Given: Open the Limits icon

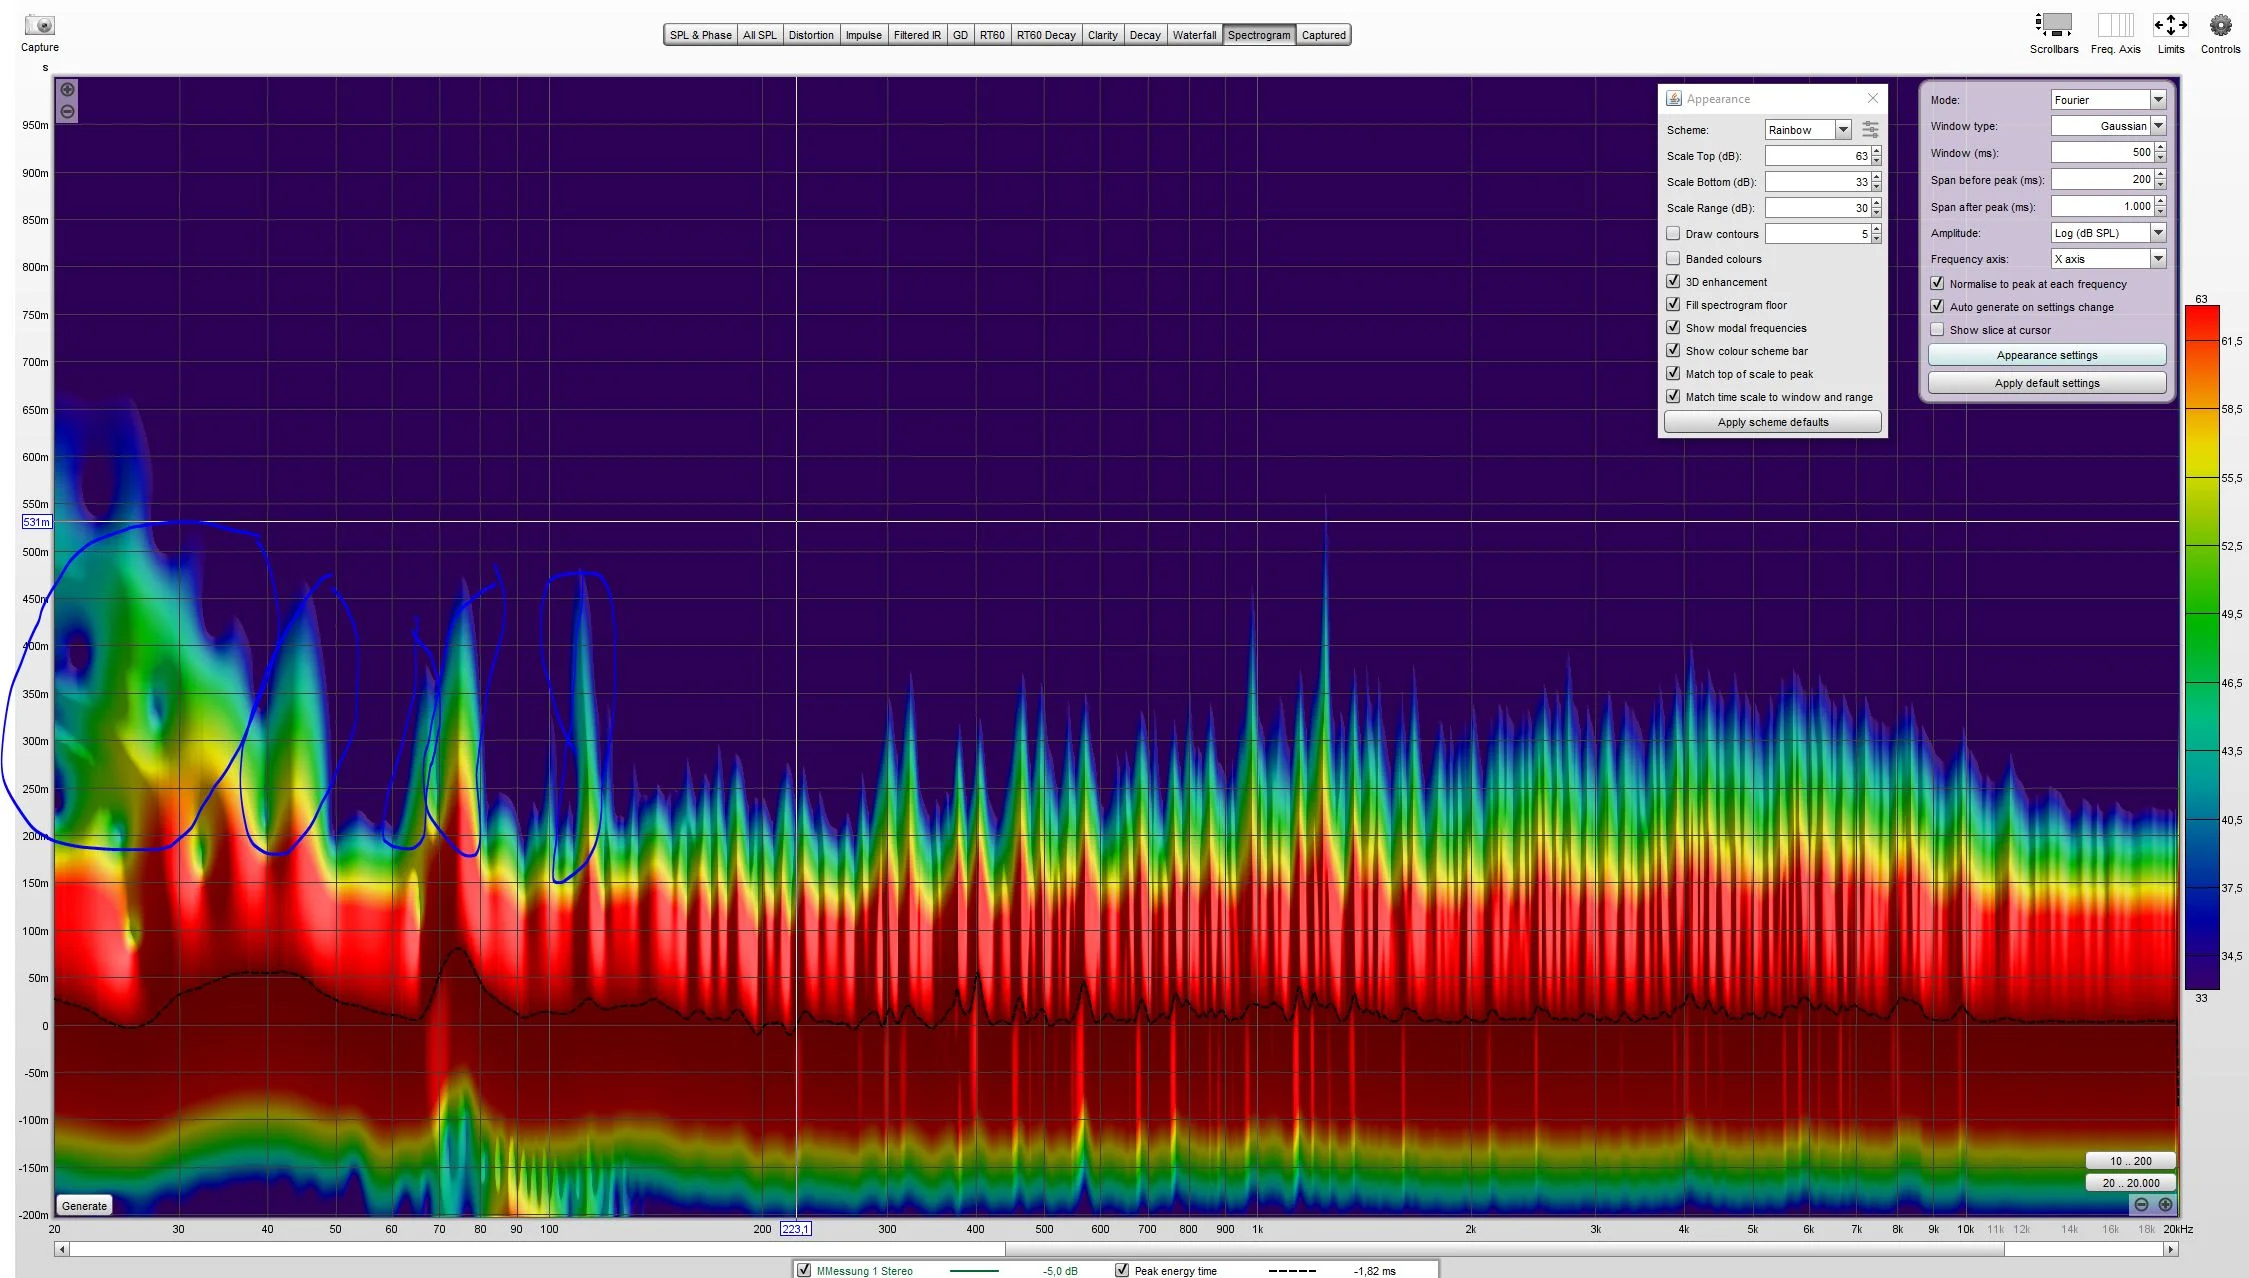Looking at the screenshot, I should pos(2170,24).
